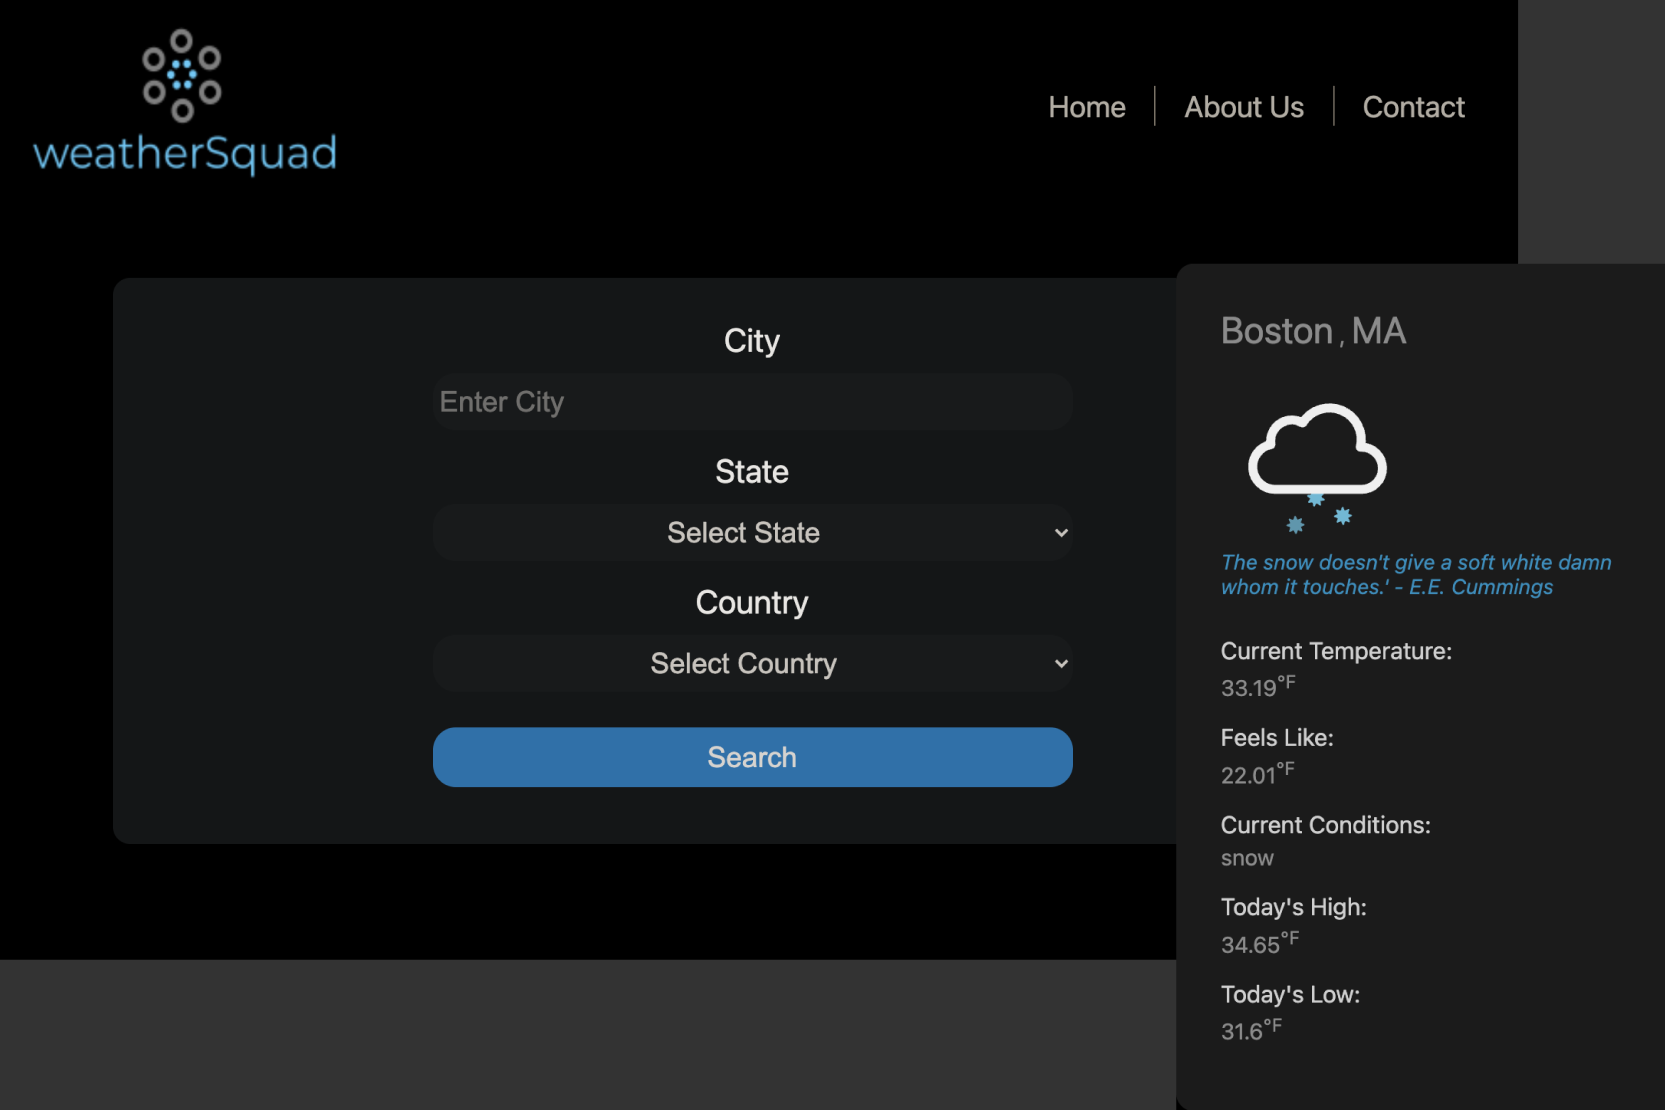Click the City field label
The height and width of the screenshot is (1110, 1665).
click(x=751, y=341)
